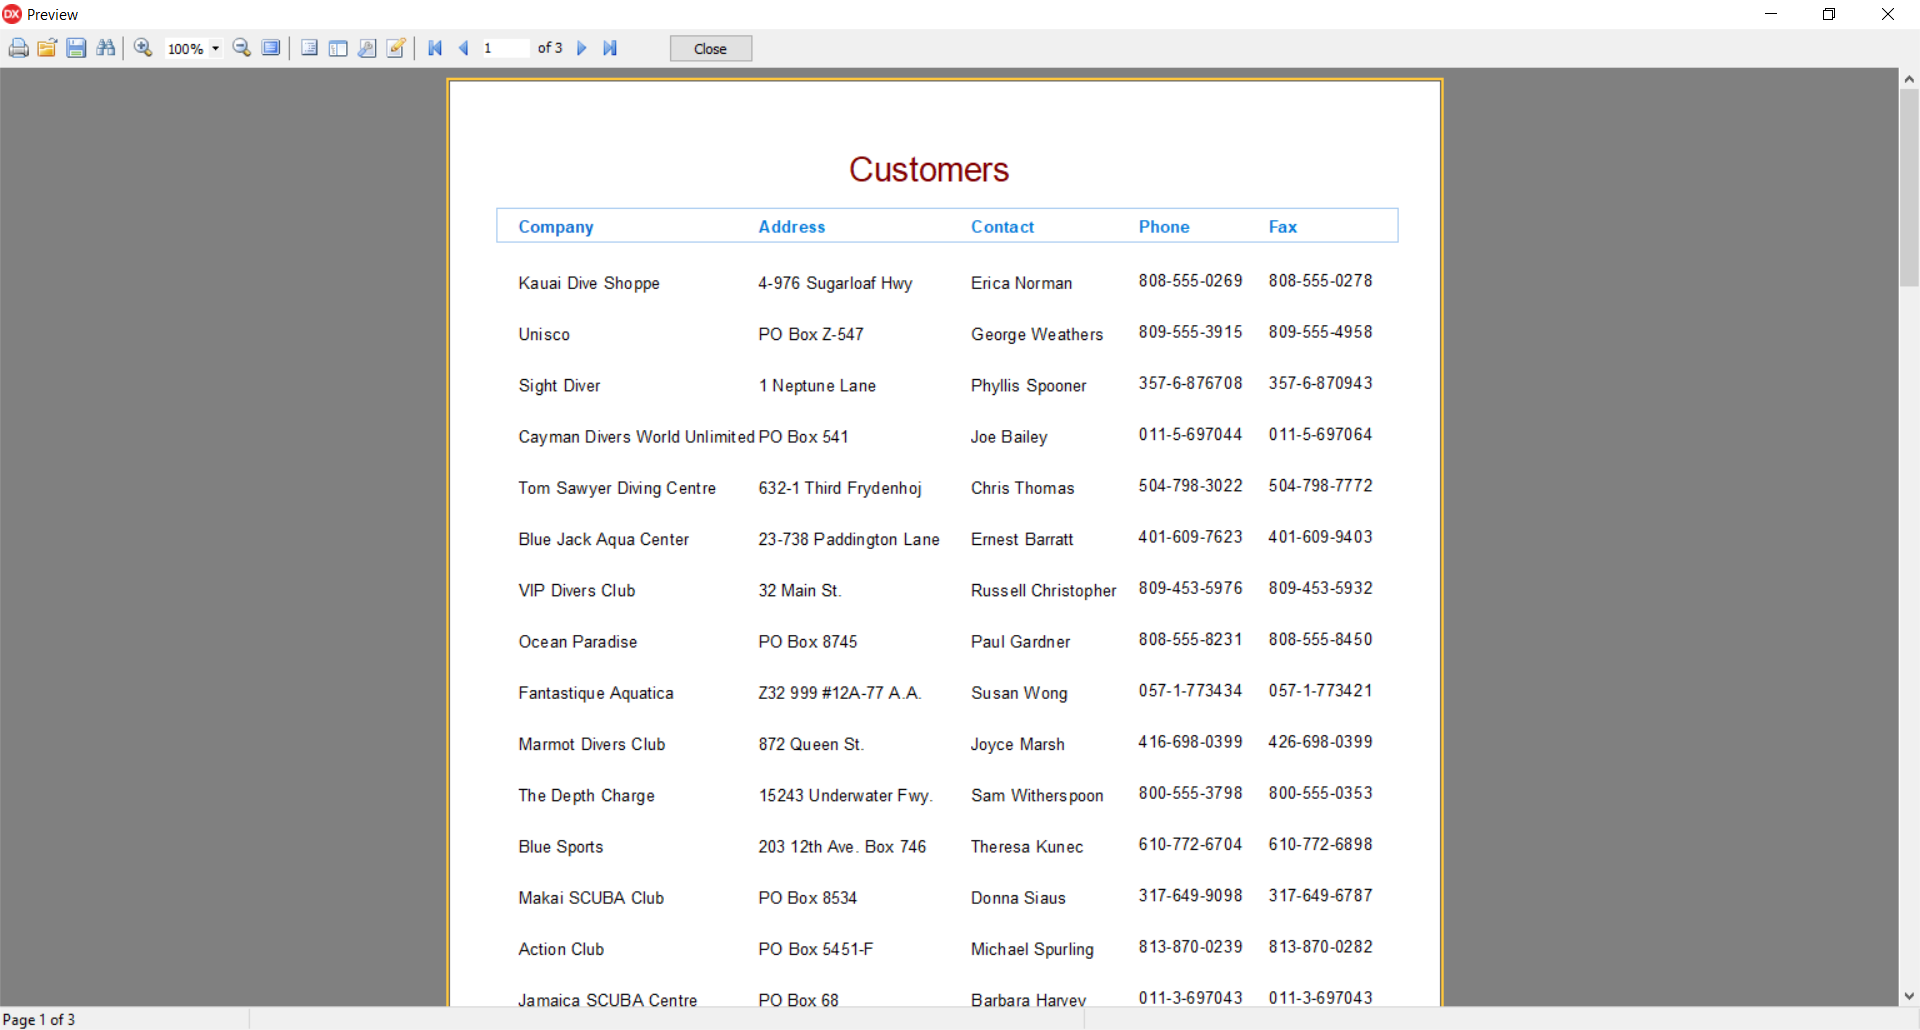The image size is (1920, 1030).
Task: Click phone number 357-6-876708
Action: pos(1190,384)
